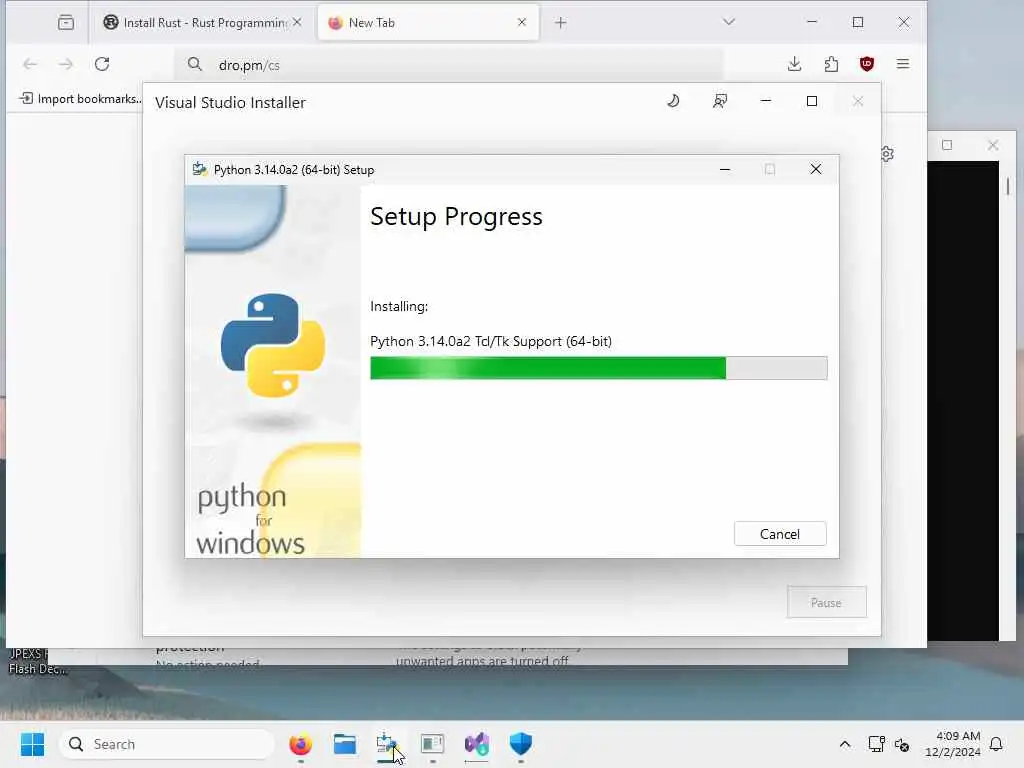Image resolution: width=1024 pixels, height=768 pixels.
Task: Close the New Tab tab
Action: (522, 22)
